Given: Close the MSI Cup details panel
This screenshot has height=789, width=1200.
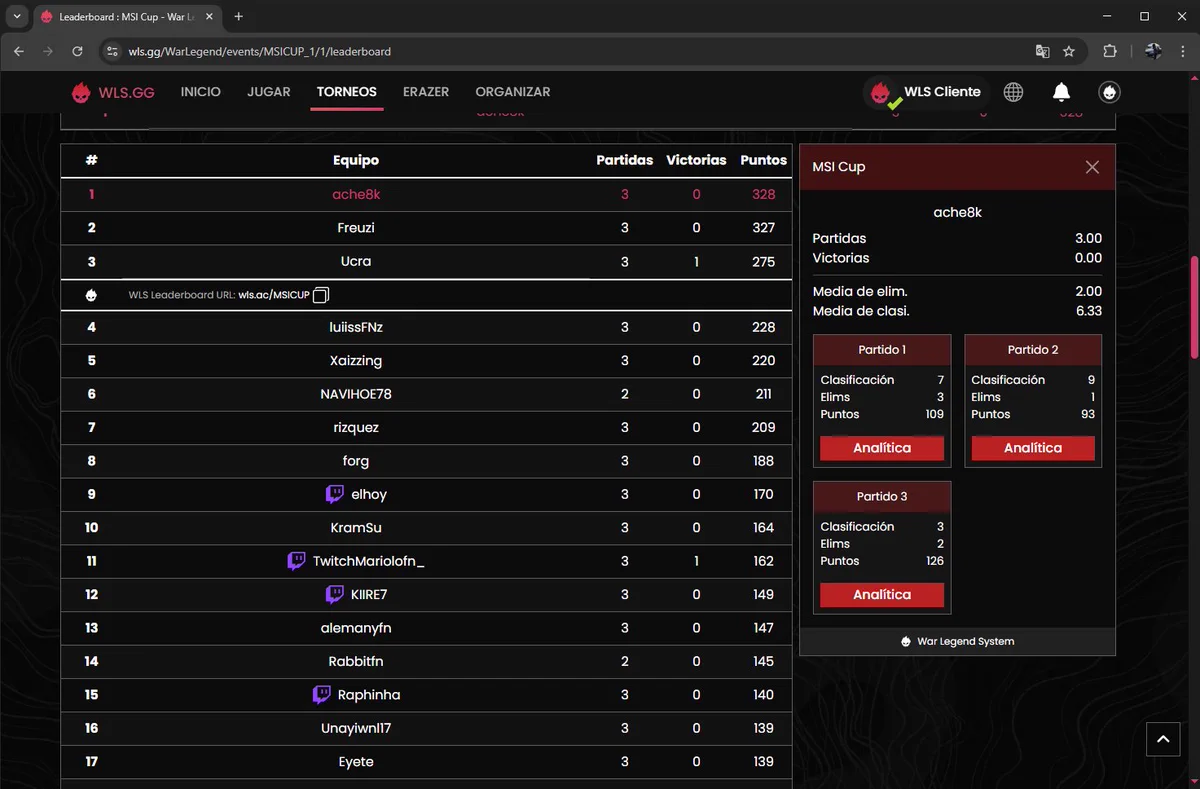Looking at the screenshot, I should [1092, 167].
